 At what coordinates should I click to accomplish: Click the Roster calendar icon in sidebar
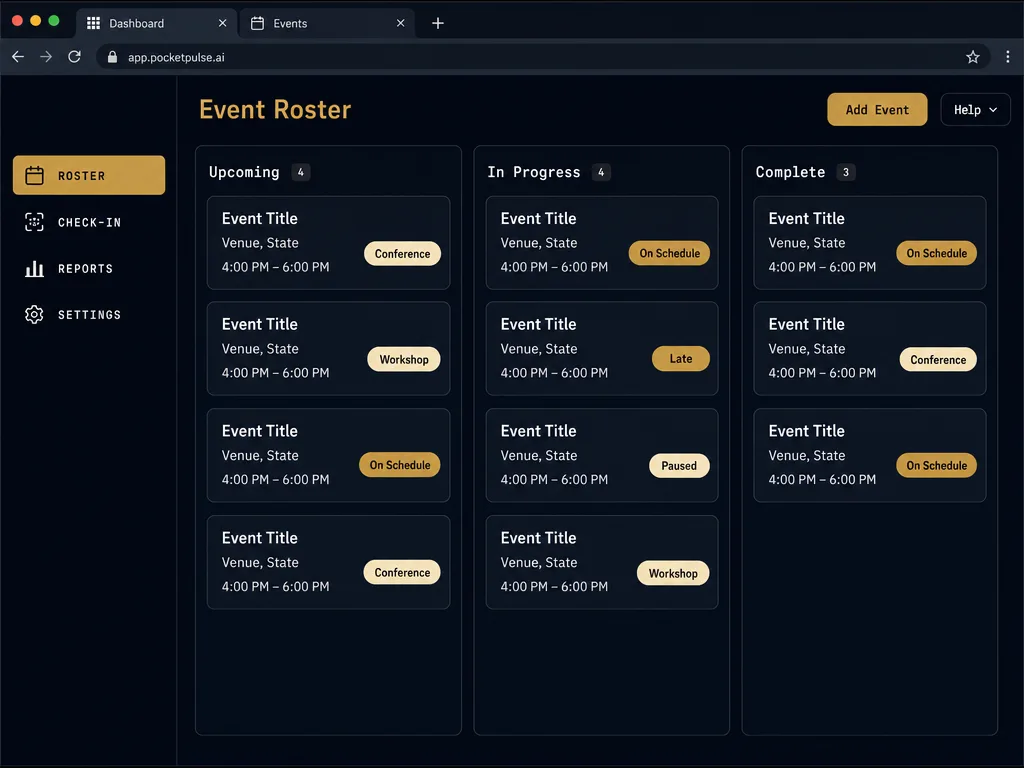click(x=35, y=175)
